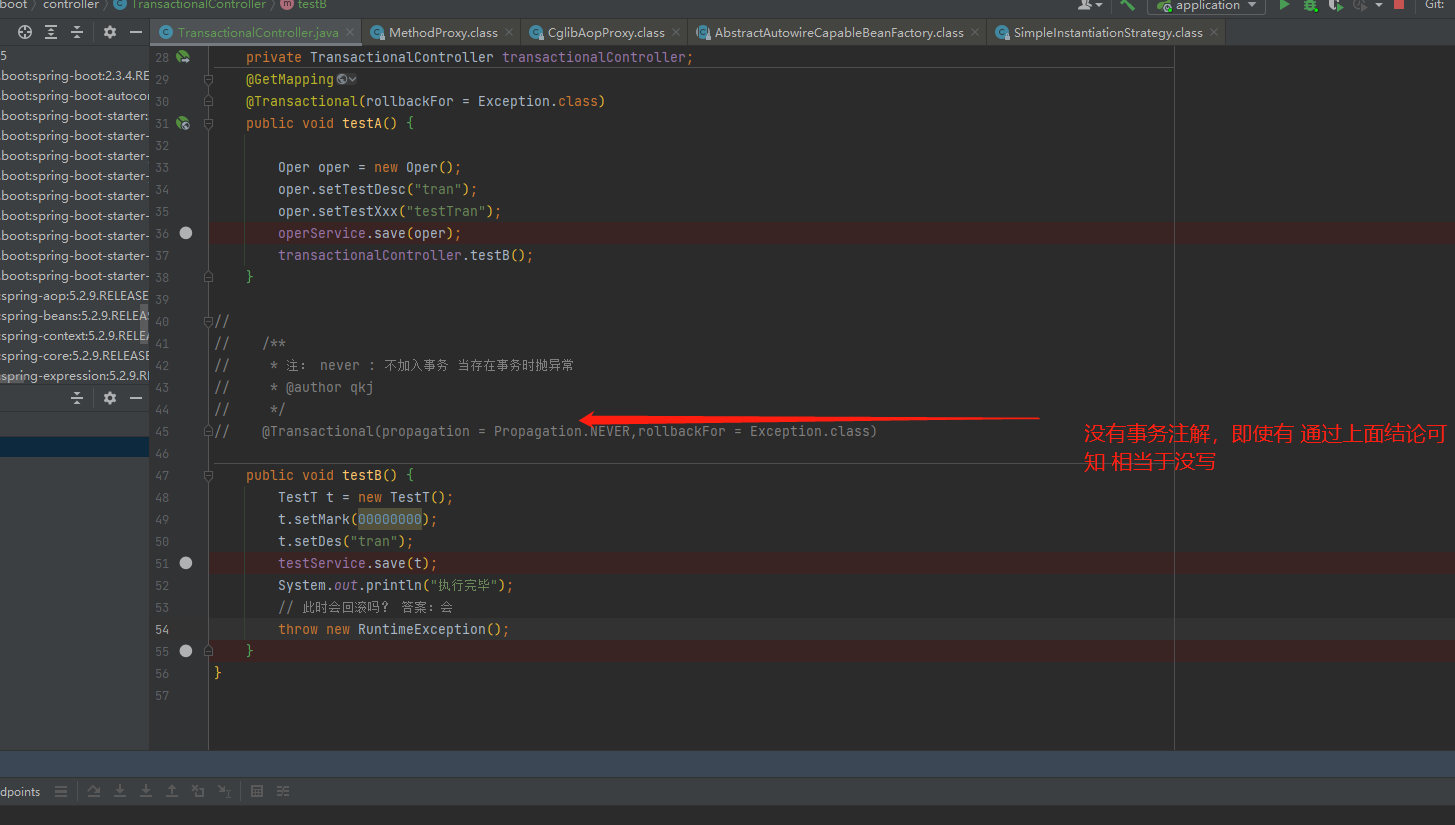Open GetMapping URL globe dropdown
This screenshot has width=1455, height=825.
click(347, 79)
